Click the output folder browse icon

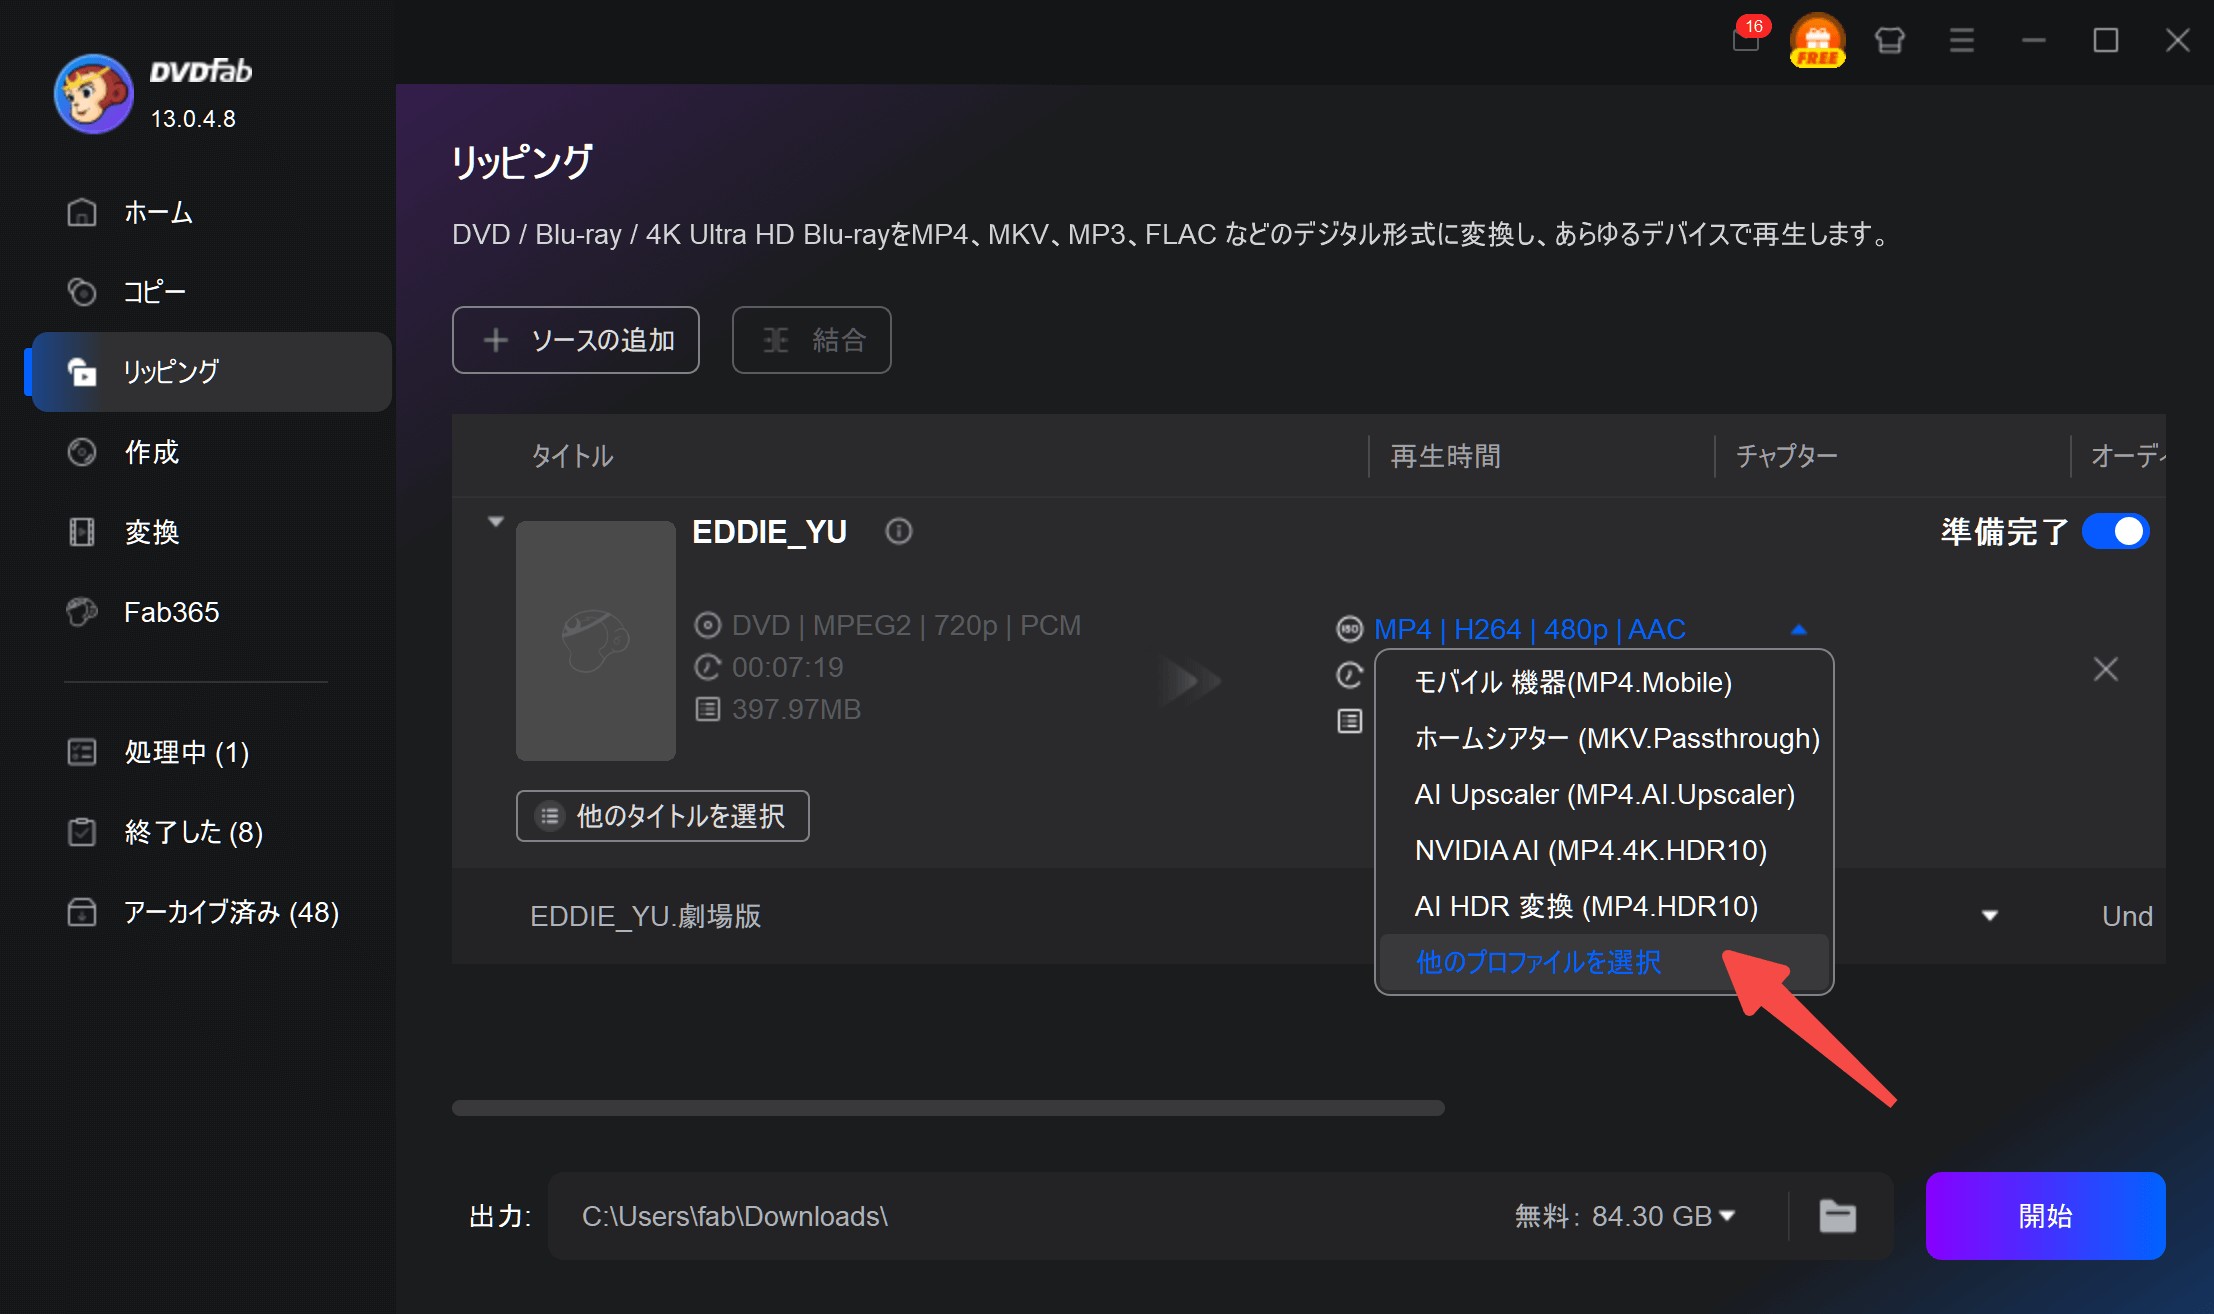click(1837, 1216)
